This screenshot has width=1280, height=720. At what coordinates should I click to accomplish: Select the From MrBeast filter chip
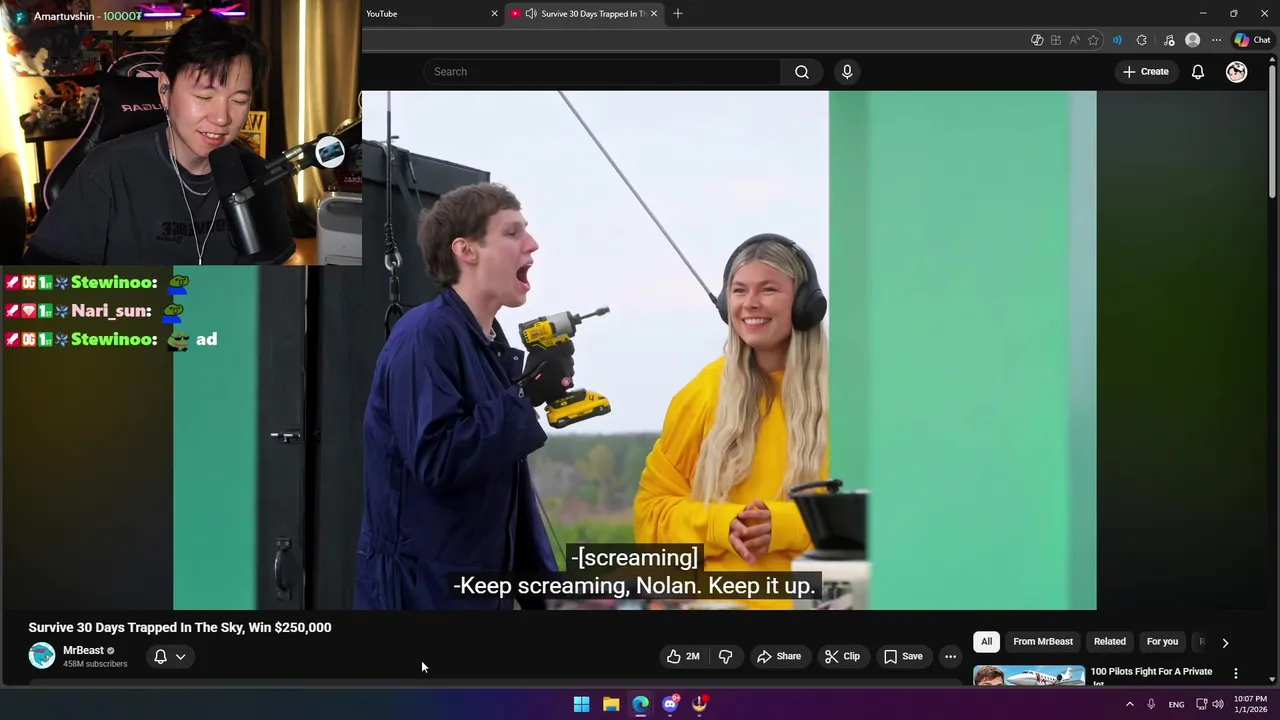pyautogui.click(x=1043, y=642)
